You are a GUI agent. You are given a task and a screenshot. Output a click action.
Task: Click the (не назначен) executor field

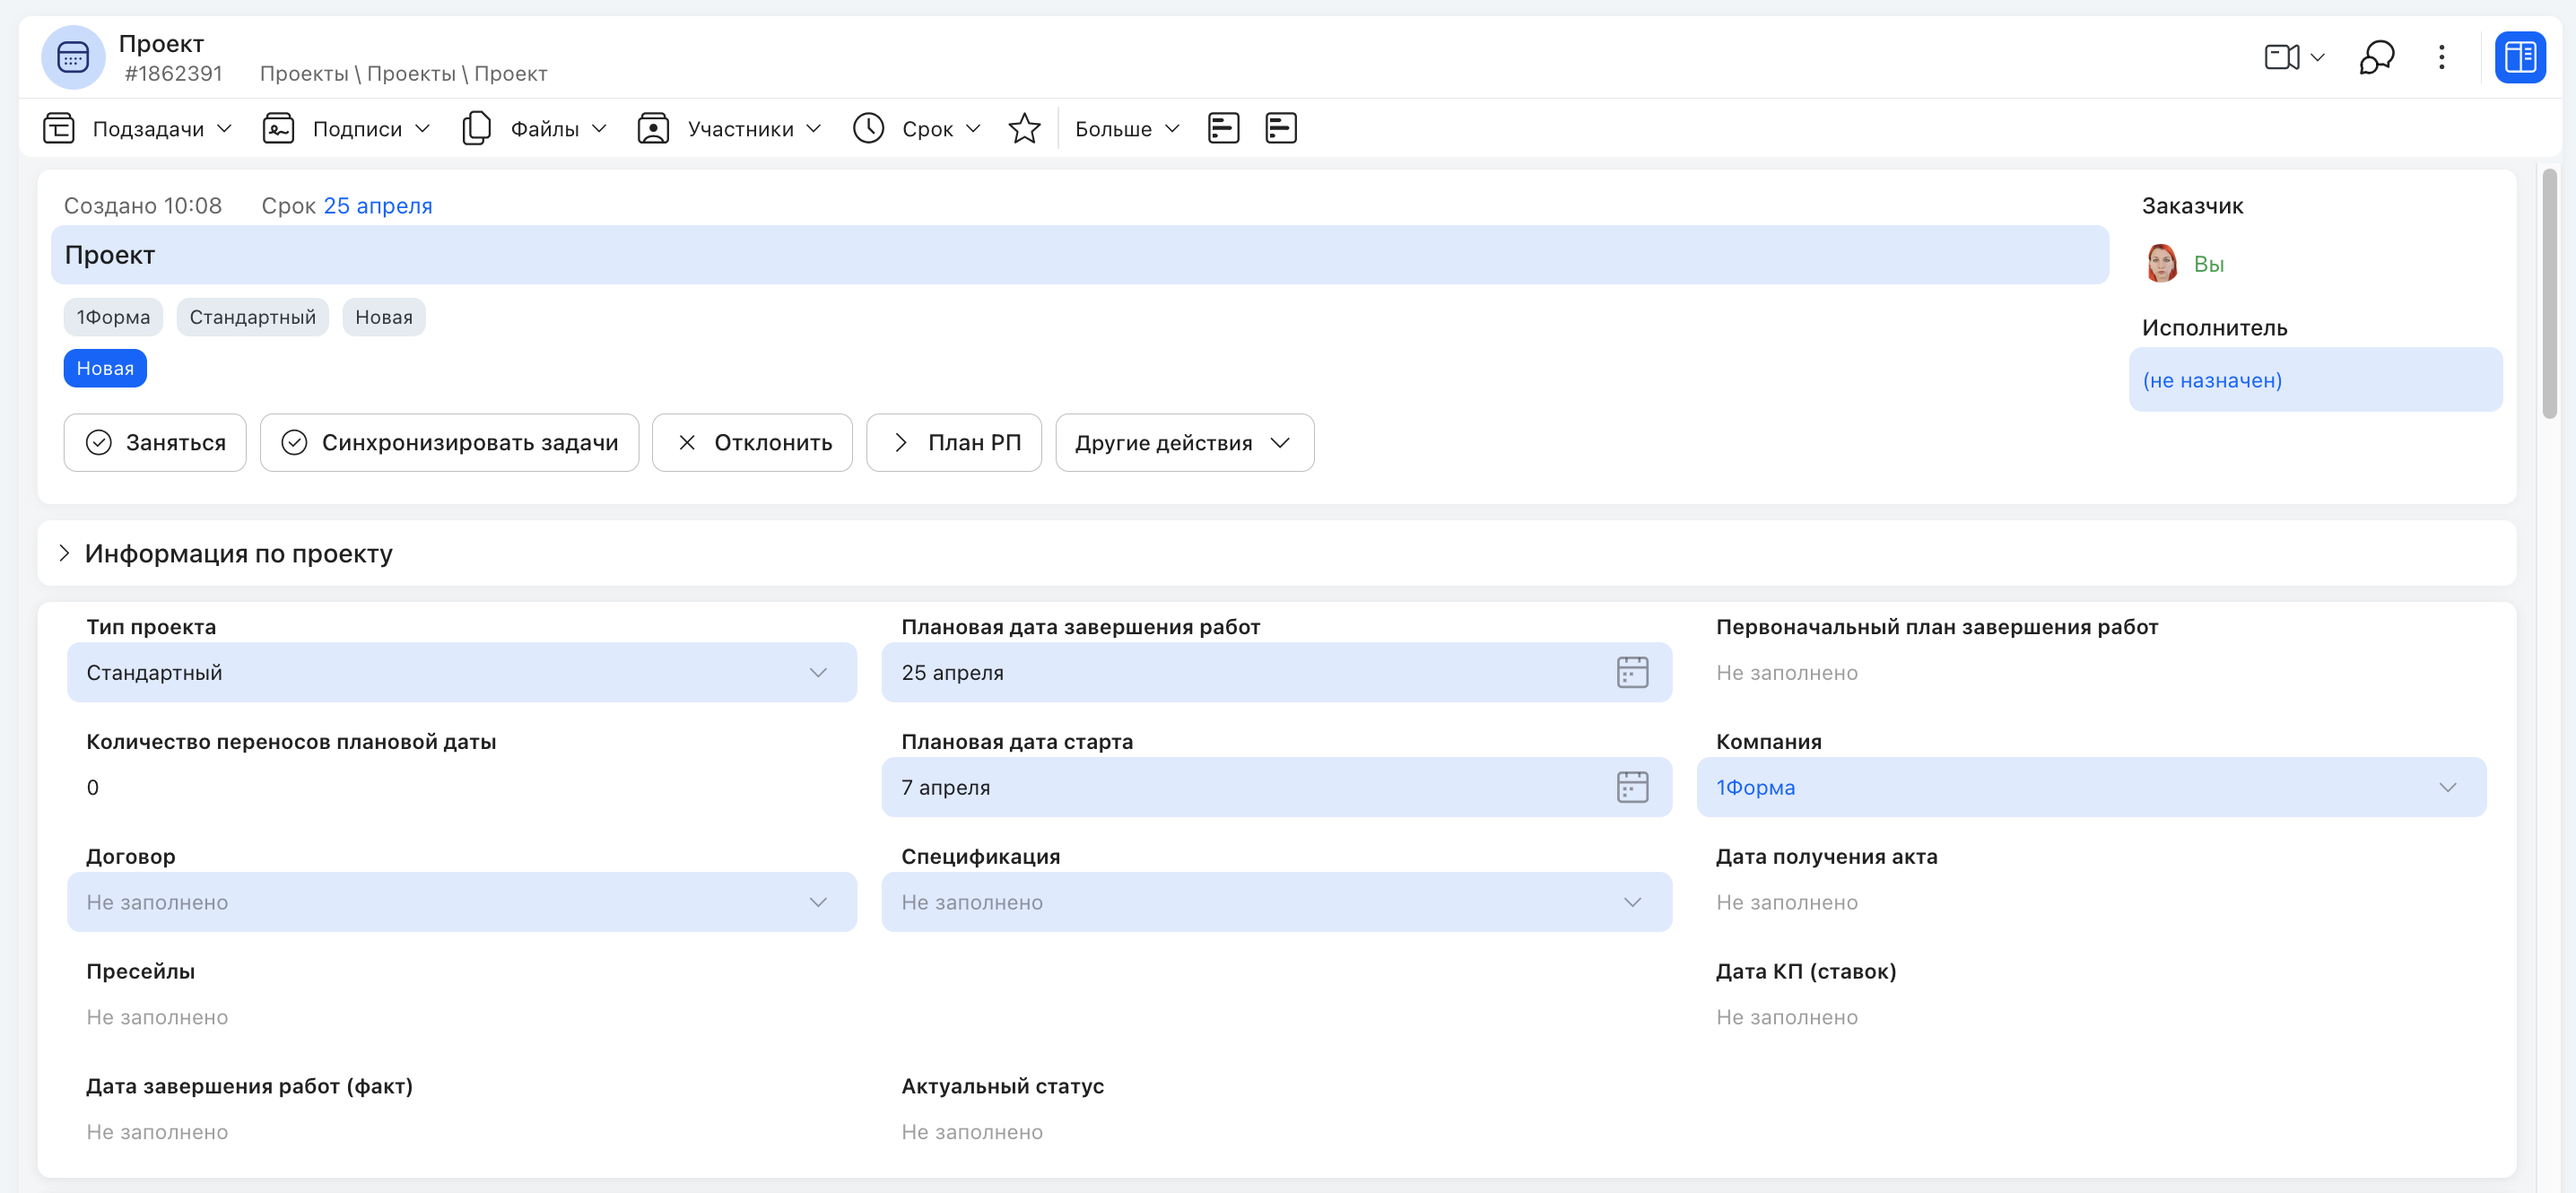pos(2315,379)
